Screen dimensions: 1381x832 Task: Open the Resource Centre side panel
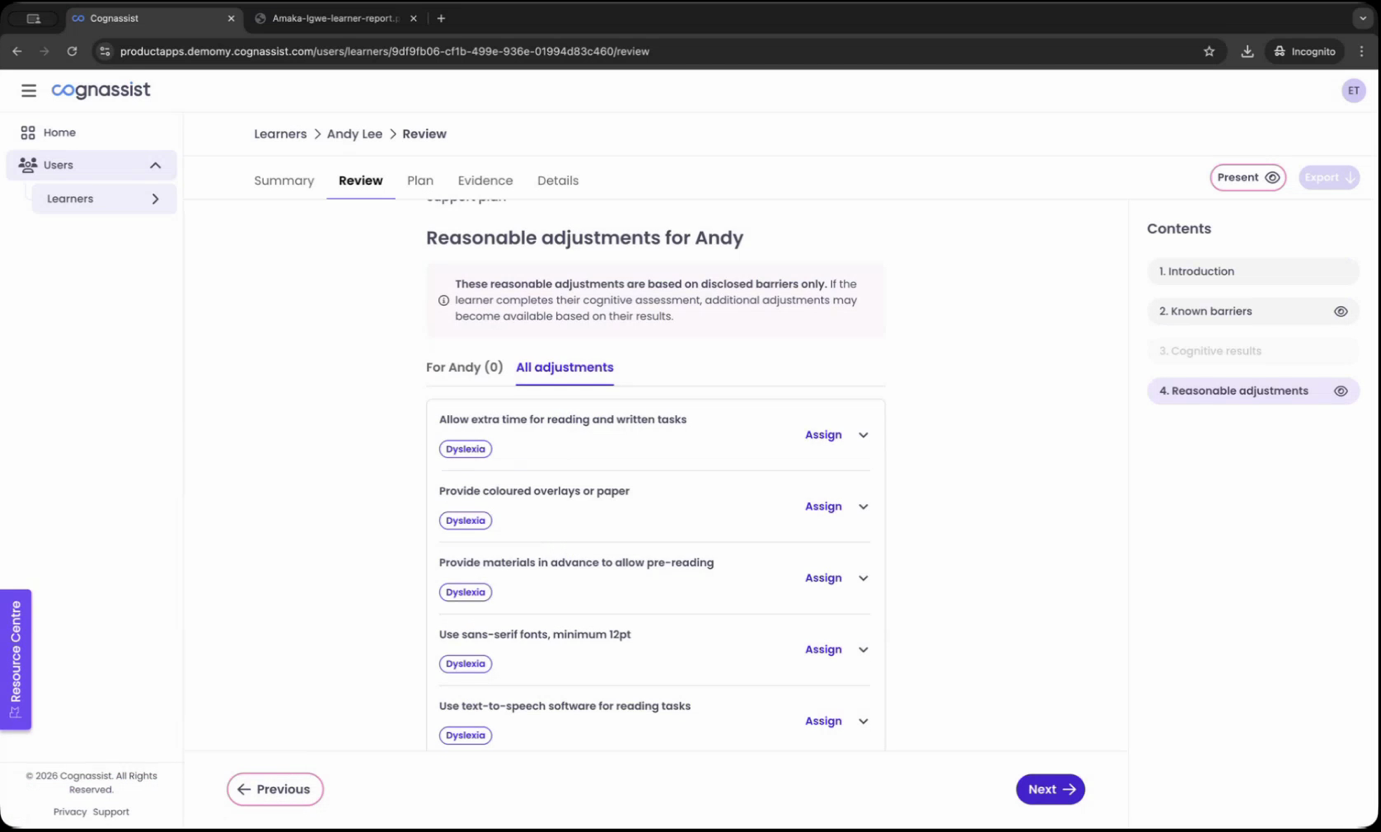15,659
